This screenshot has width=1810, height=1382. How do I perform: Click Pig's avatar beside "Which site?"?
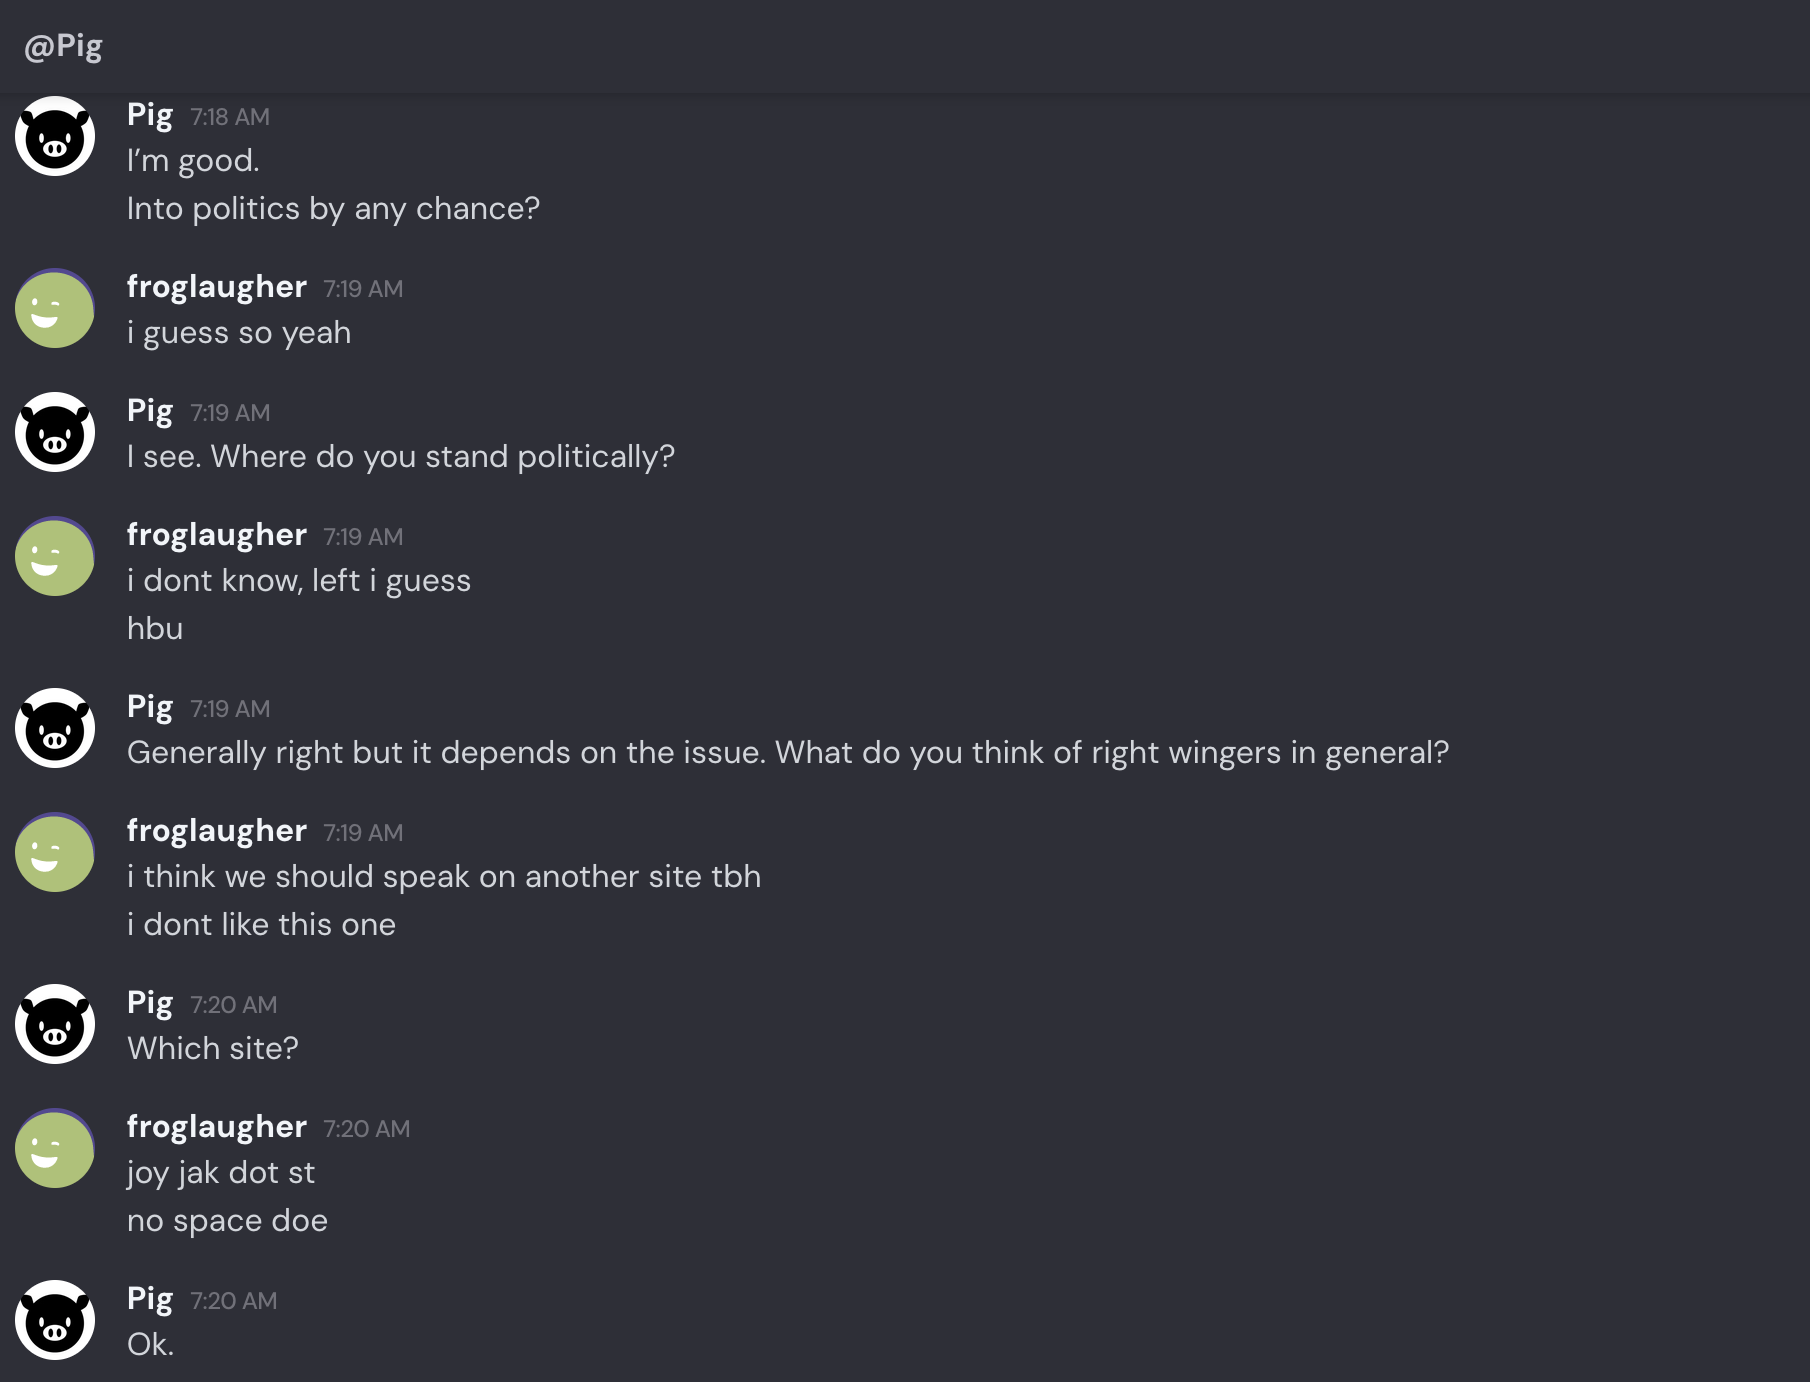point(55,1025)
